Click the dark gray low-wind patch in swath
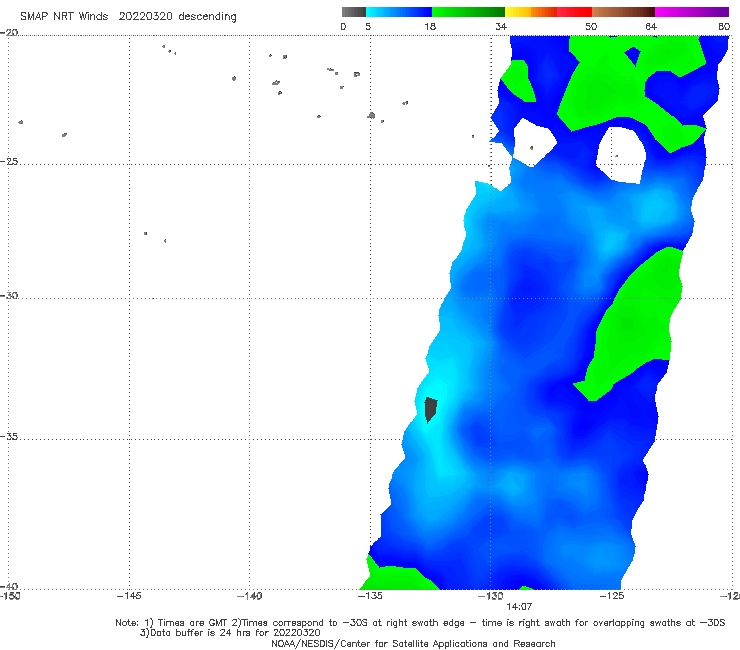 click(430, 409)
